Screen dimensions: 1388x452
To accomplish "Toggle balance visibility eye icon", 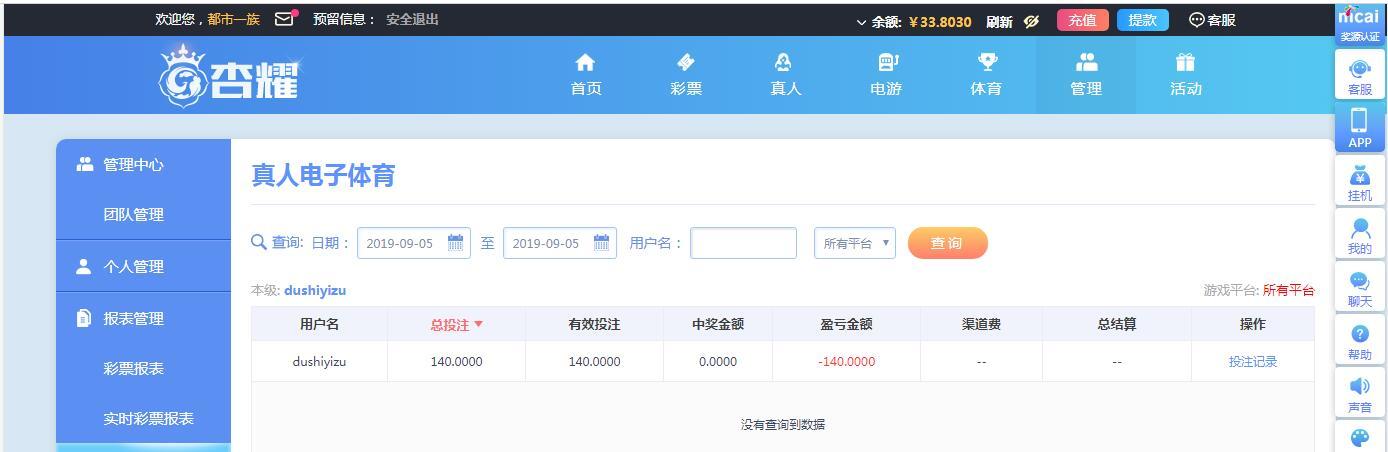I will (1032, 20).
